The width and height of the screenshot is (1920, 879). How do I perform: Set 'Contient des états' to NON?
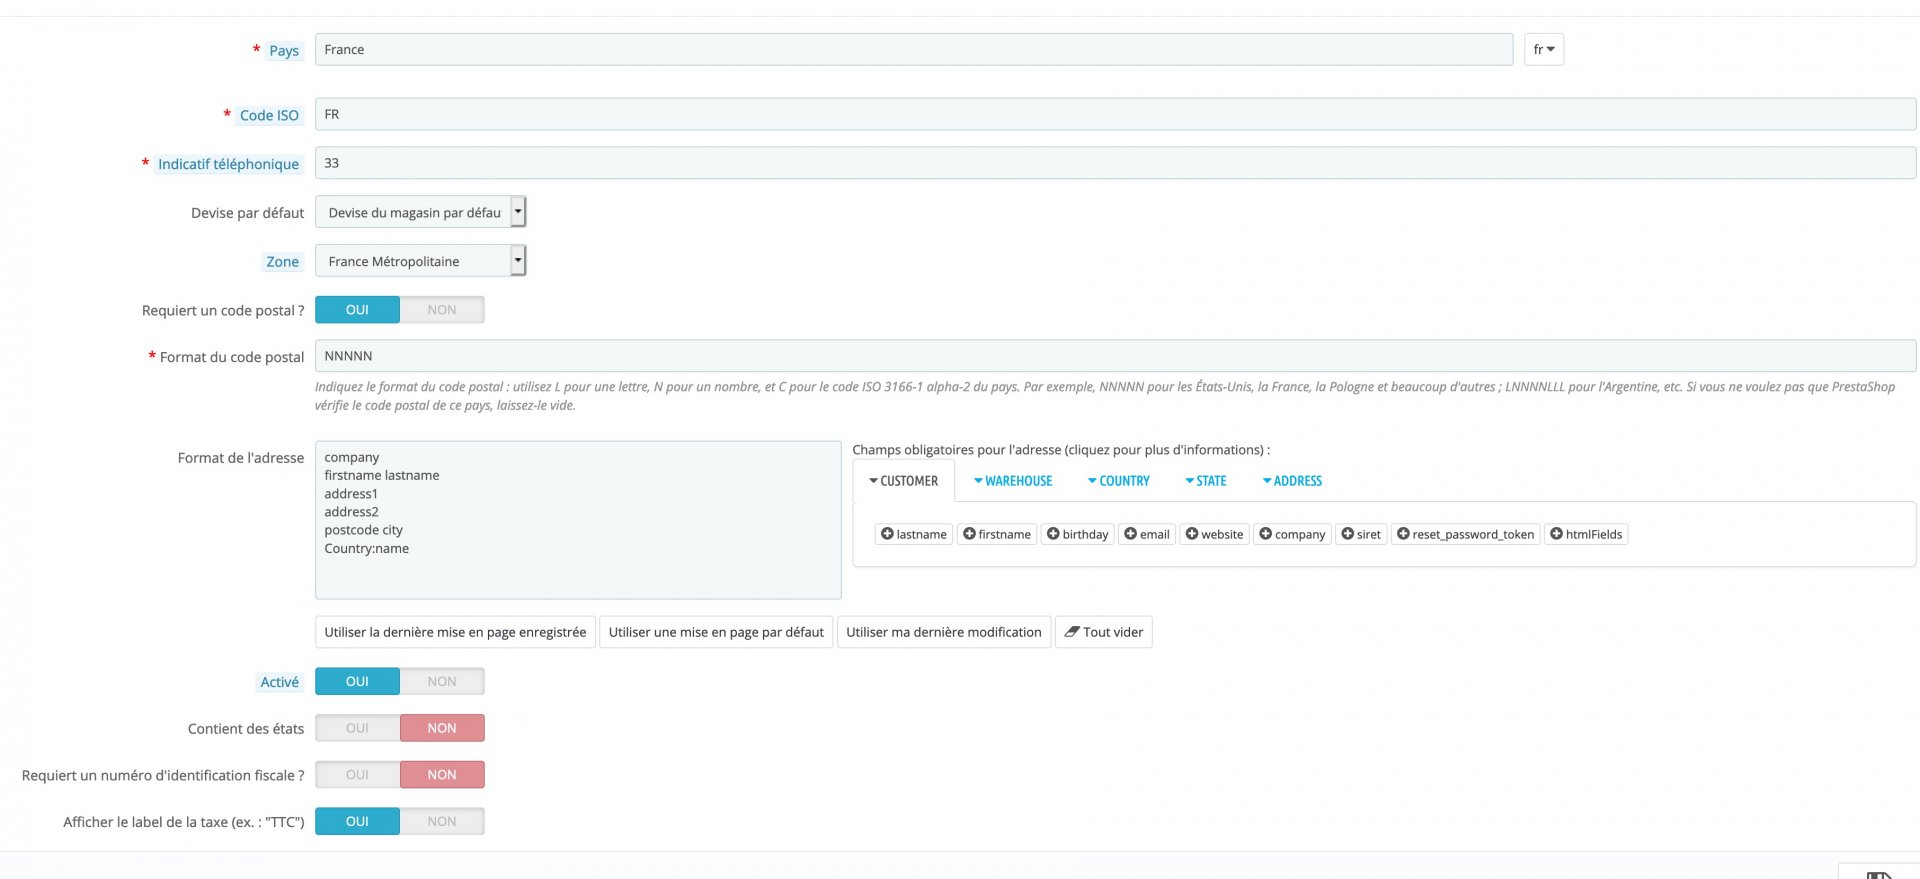442,728
